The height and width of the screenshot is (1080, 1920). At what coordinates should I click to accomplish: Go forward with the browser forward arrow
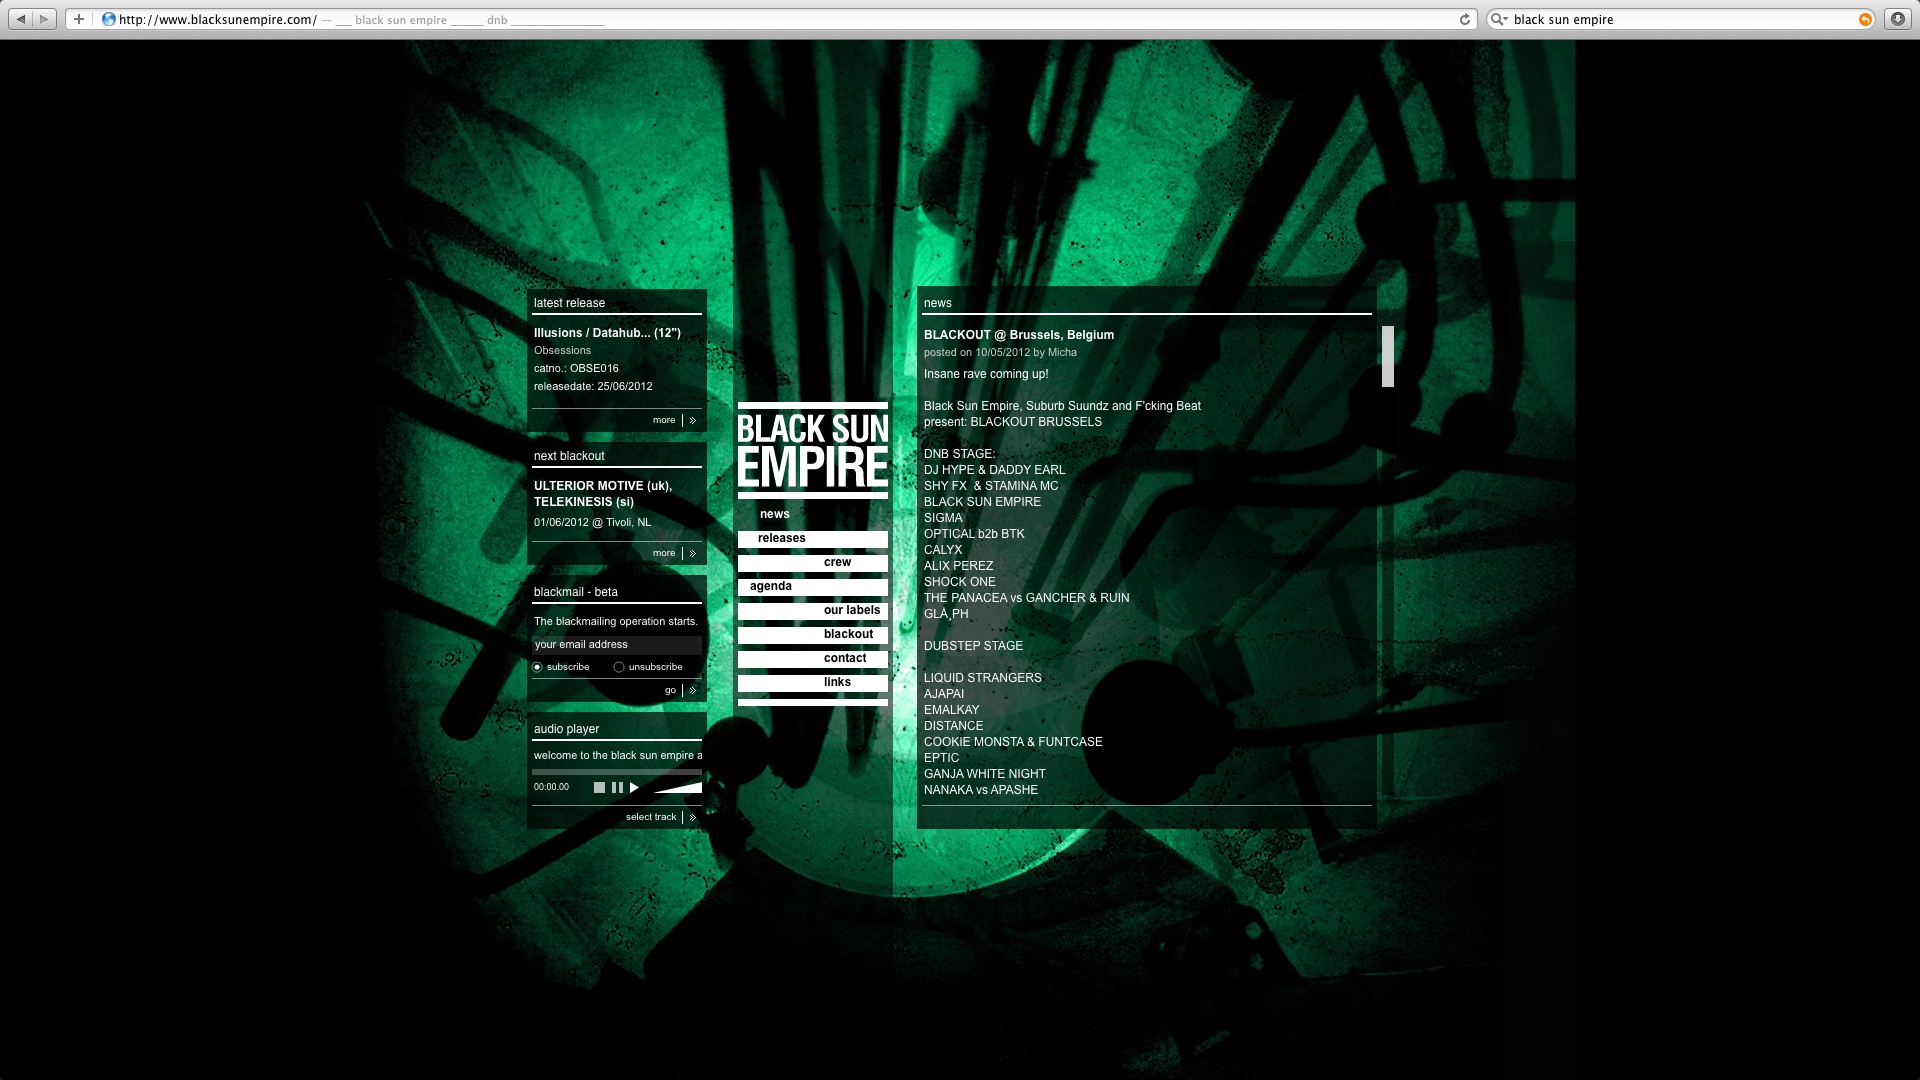45,19
